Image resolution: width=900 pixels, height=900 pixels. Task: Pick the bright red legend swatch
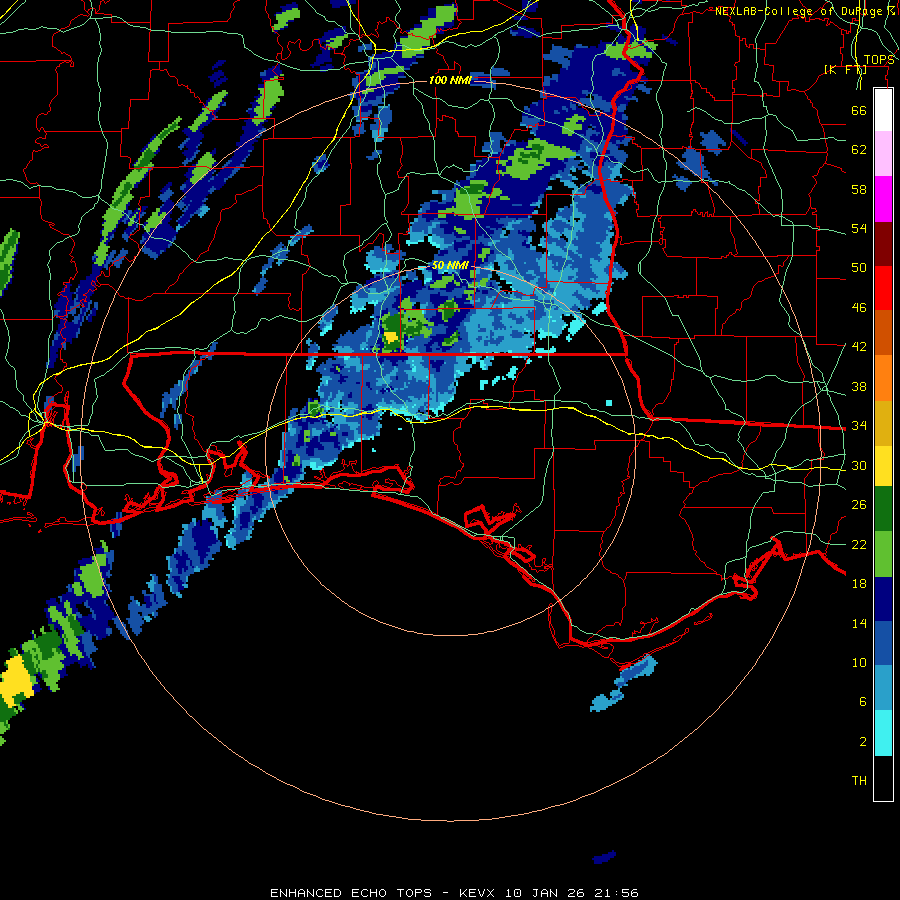coord(883,288)
